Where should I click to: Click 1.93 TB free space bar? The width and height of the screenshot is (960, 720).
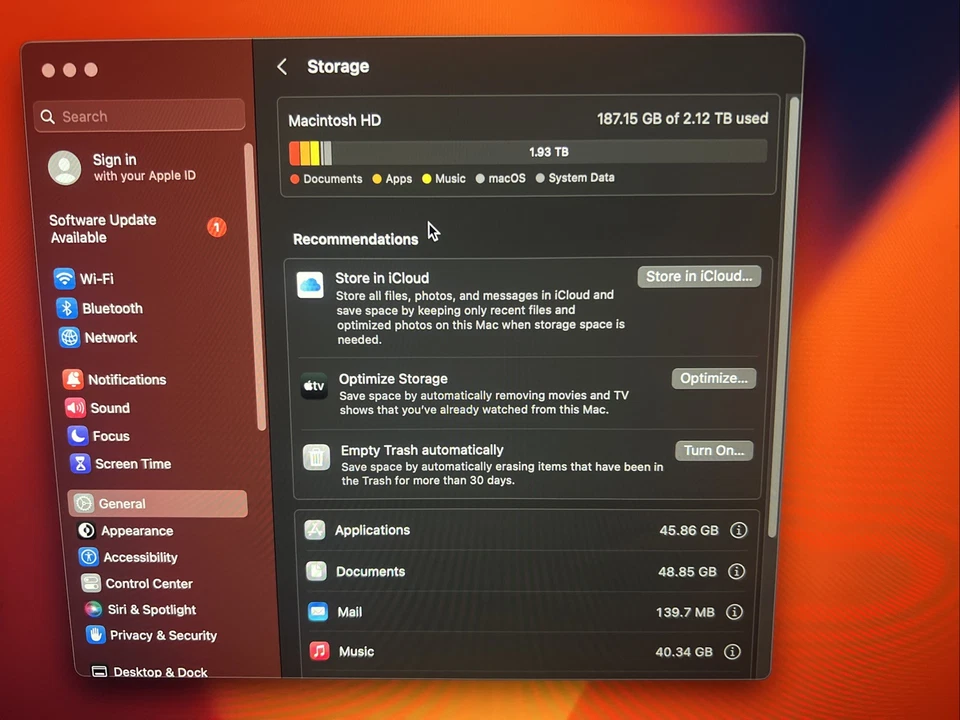[x=549, y=152]
